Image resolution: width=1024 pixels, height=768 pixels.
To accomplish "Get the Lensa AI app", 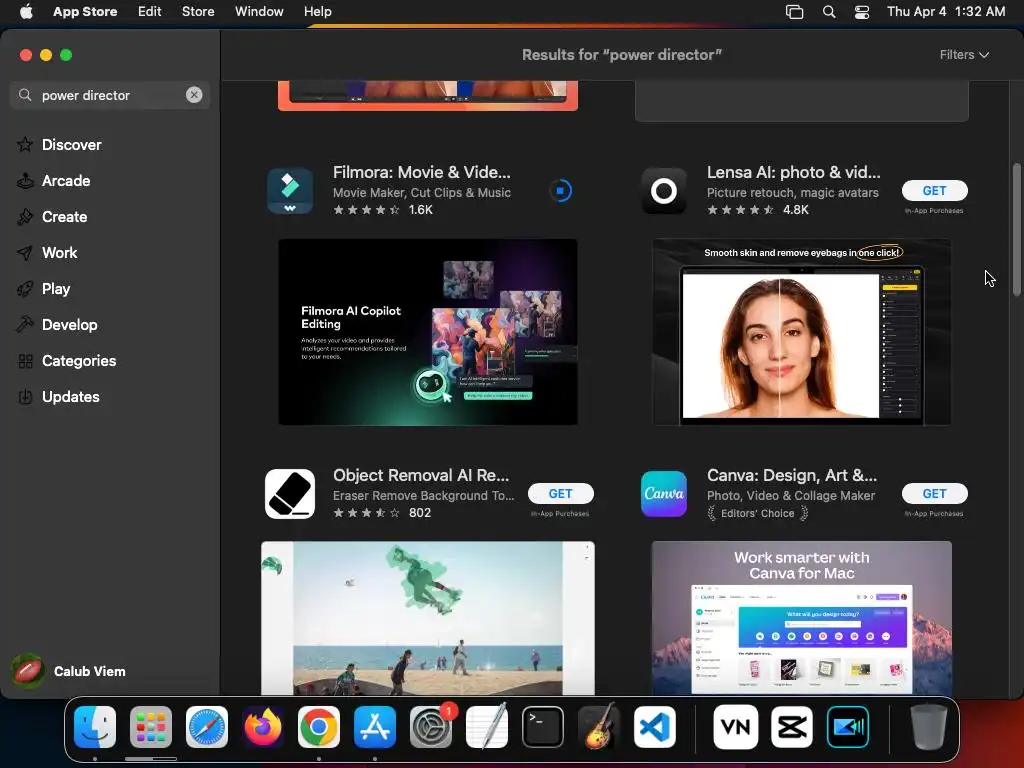I will pos(934,191).
